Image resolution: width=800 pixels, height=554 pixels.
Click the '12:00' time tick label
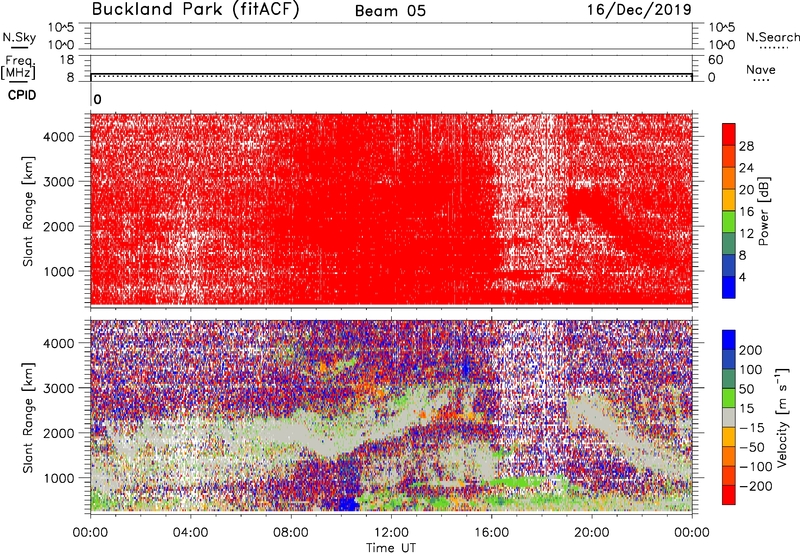point(391,533)
